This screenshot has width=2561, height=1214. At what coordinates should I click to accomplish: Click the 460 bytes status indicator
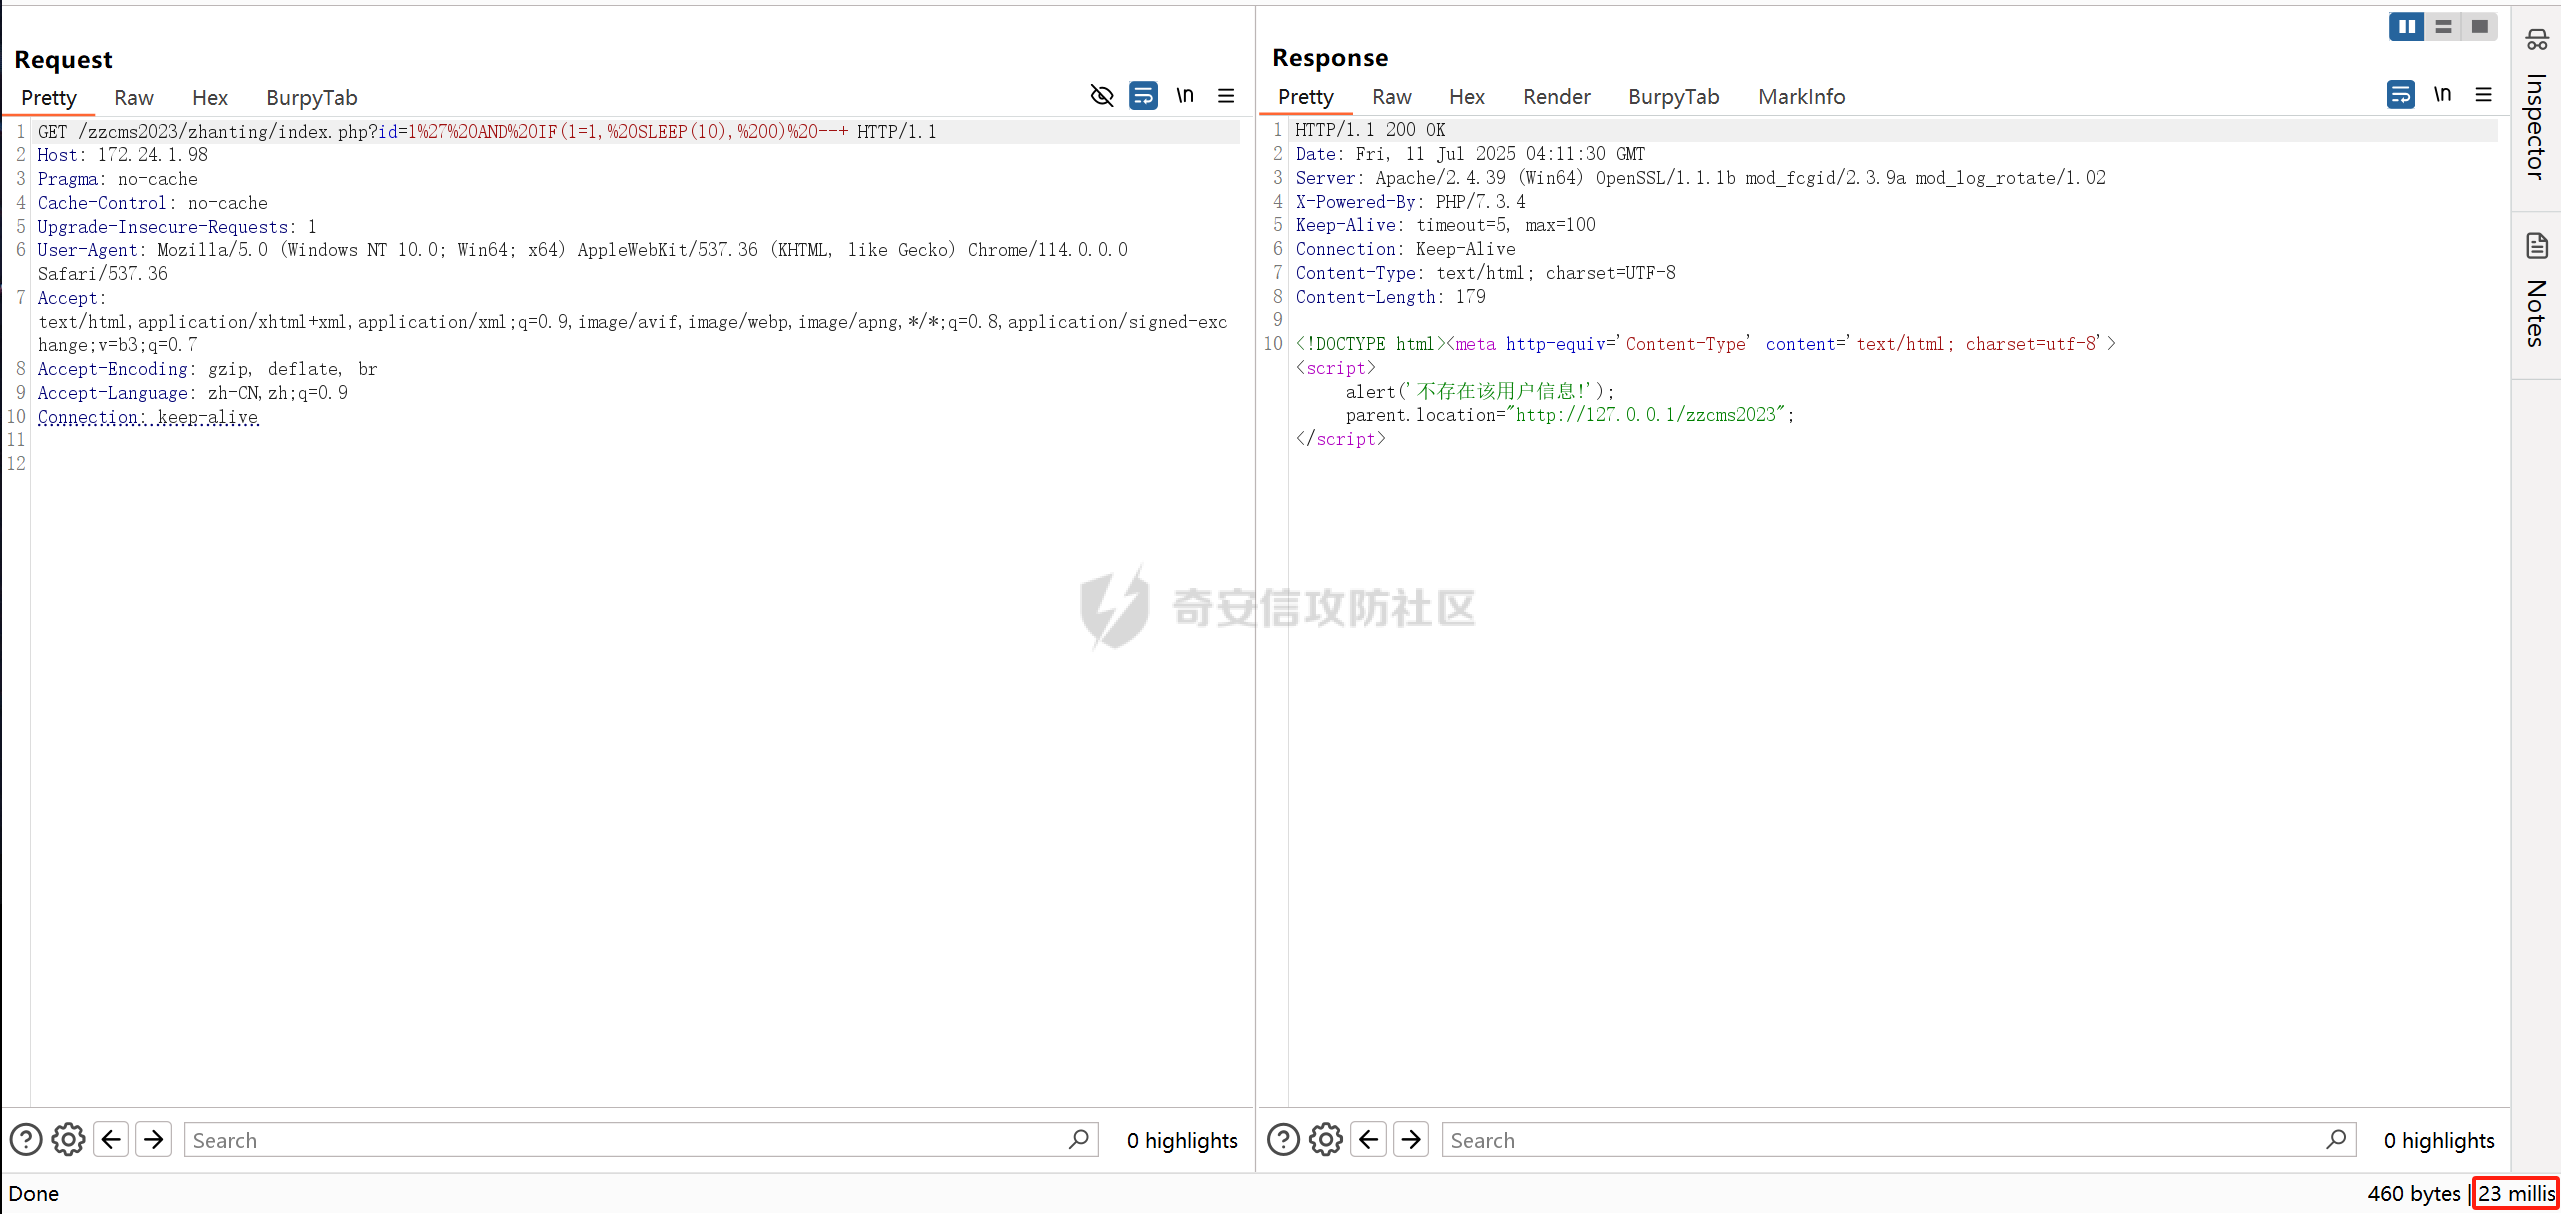[2414, 1194]
